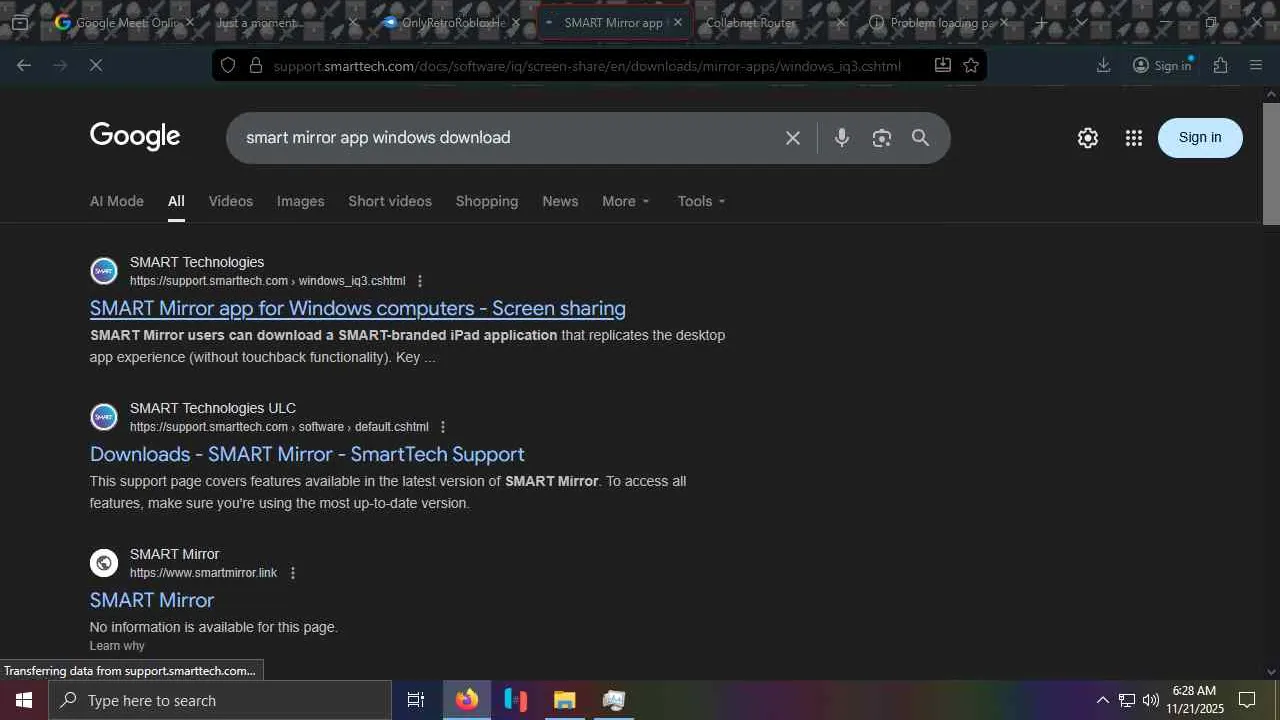Show site security info via padlock icon
The width and height of the screenshot is (1280, 720).
tap(255, 65)
